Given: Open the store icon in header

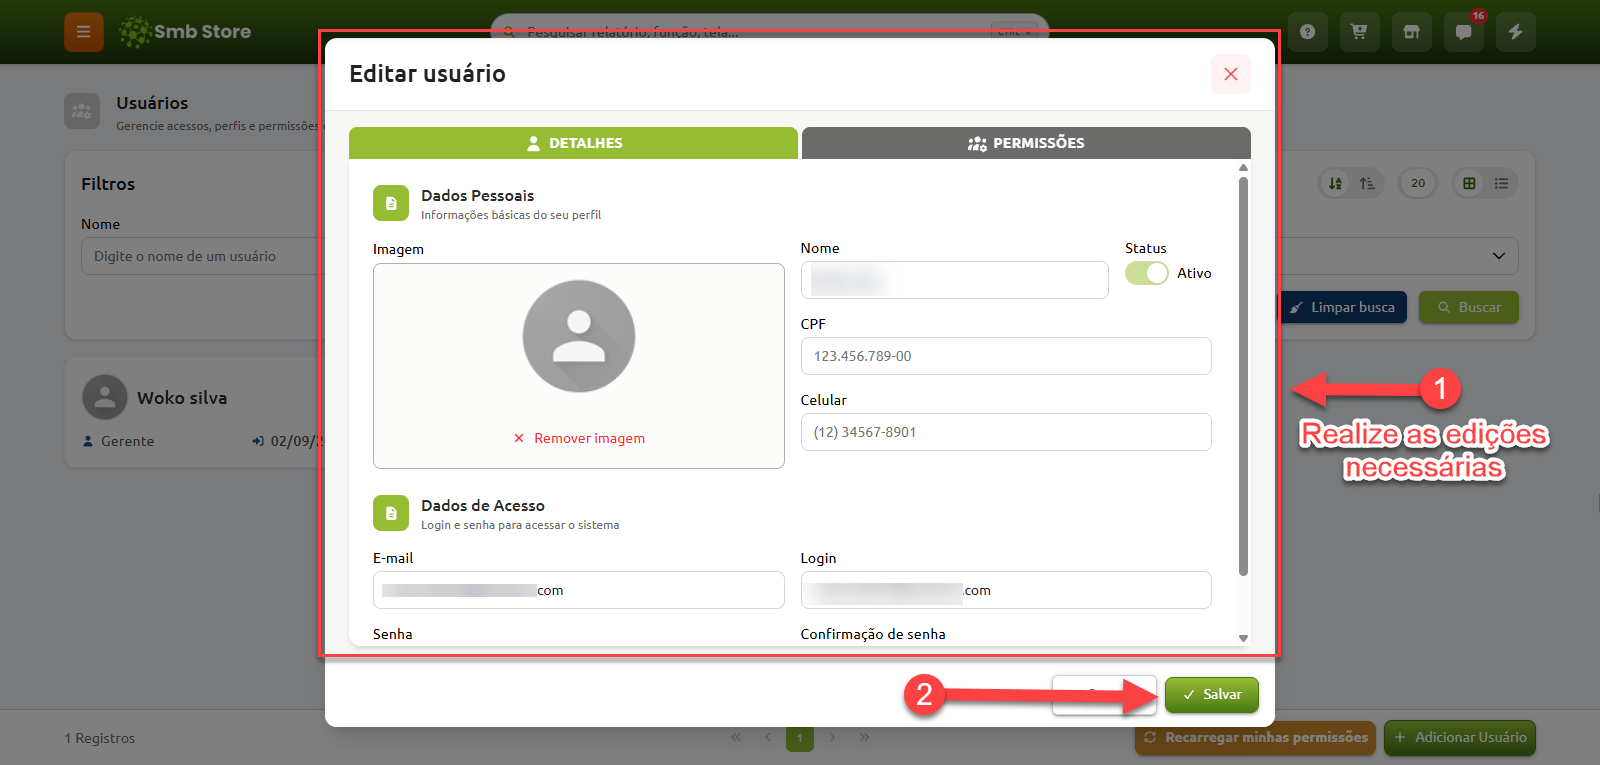Looking at the screenshot, I should 1411,32.
